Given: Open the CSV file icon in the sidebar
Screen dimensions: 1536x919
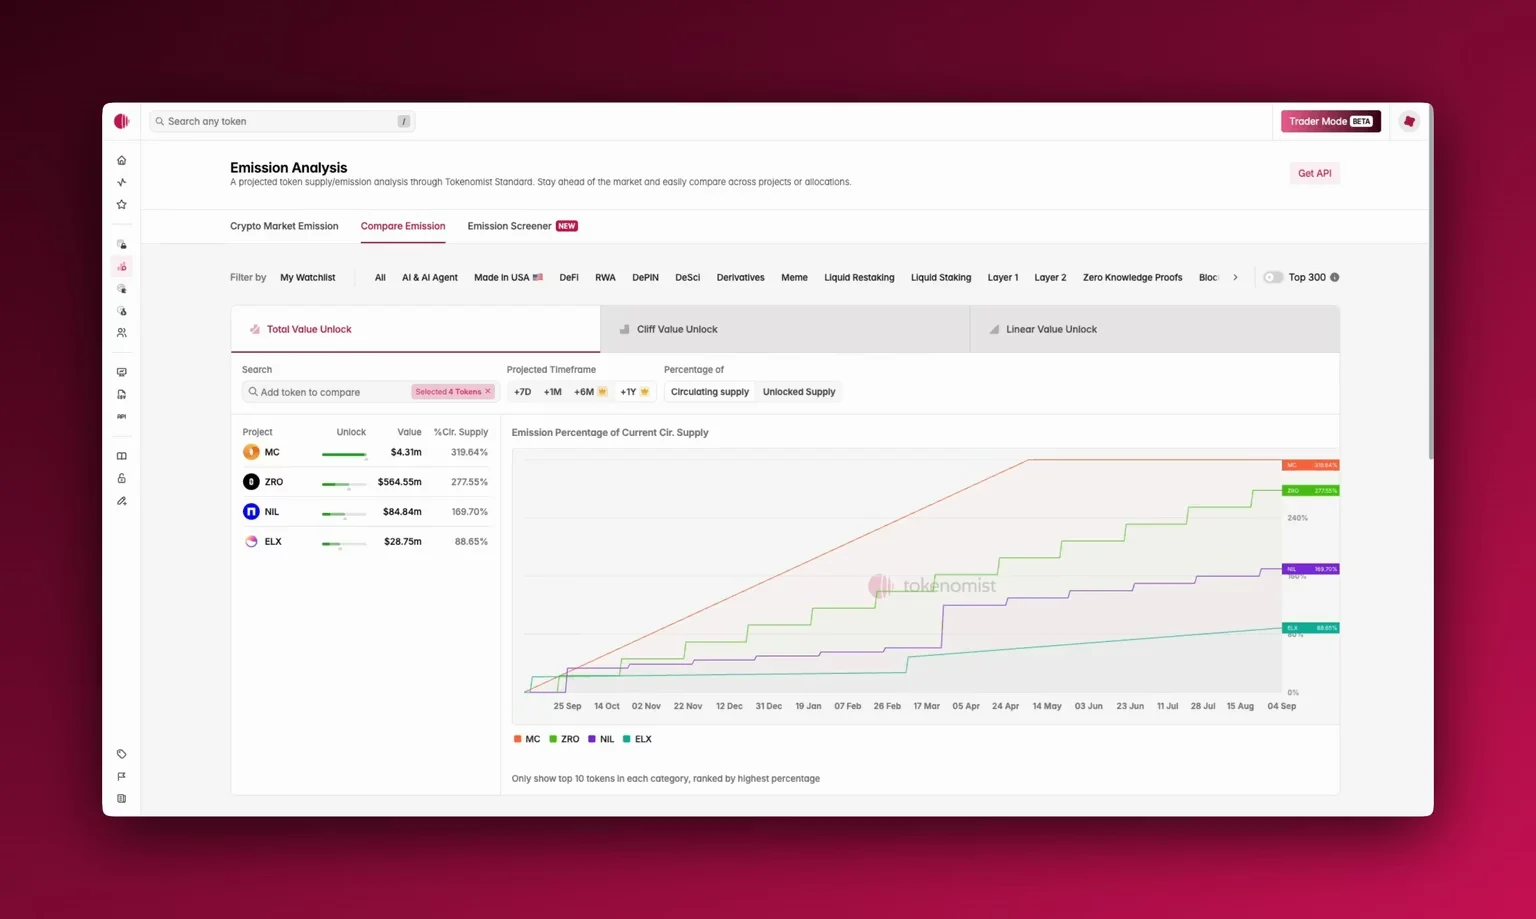Looking at the screenshot, I should point(122,394).
